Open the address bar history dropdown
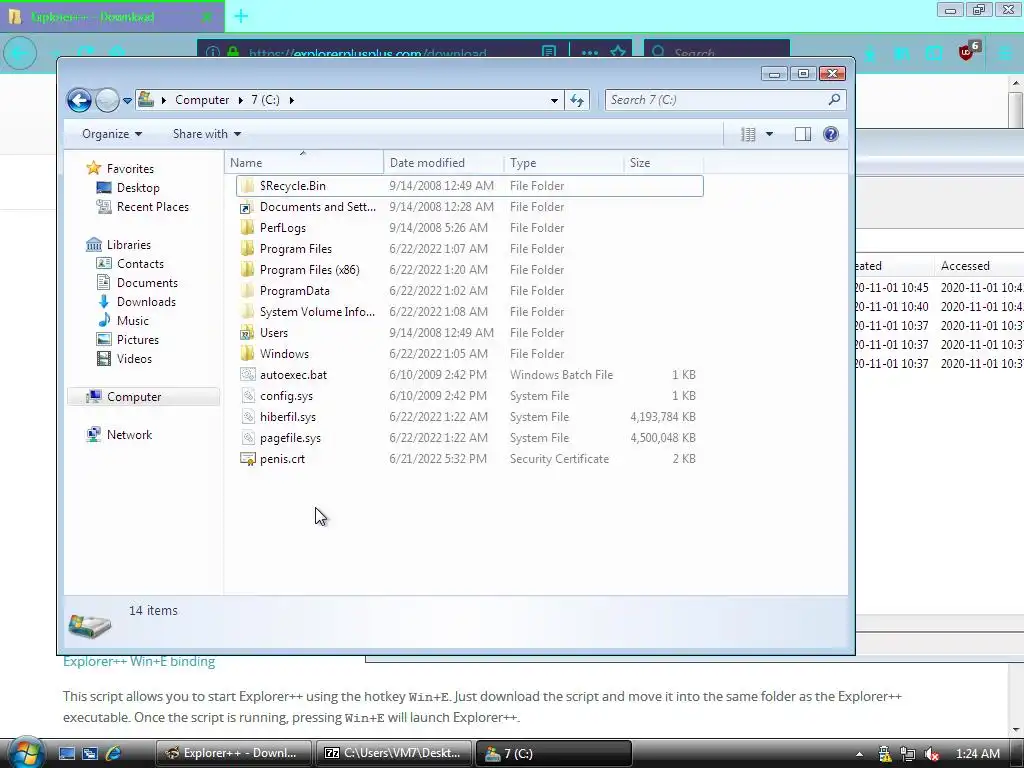This screenshot has width=1024, height=768. (554, 100)
